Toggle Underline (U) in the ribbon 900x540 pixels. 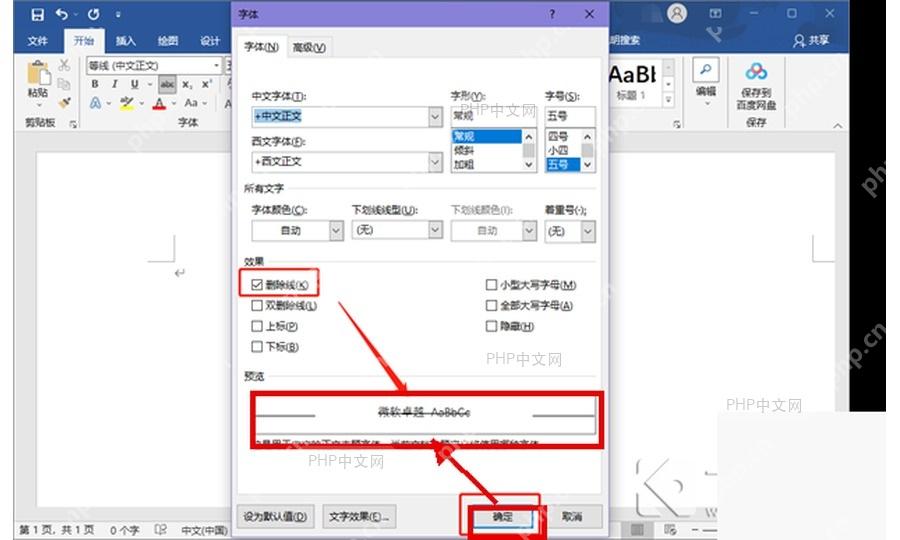134,84
